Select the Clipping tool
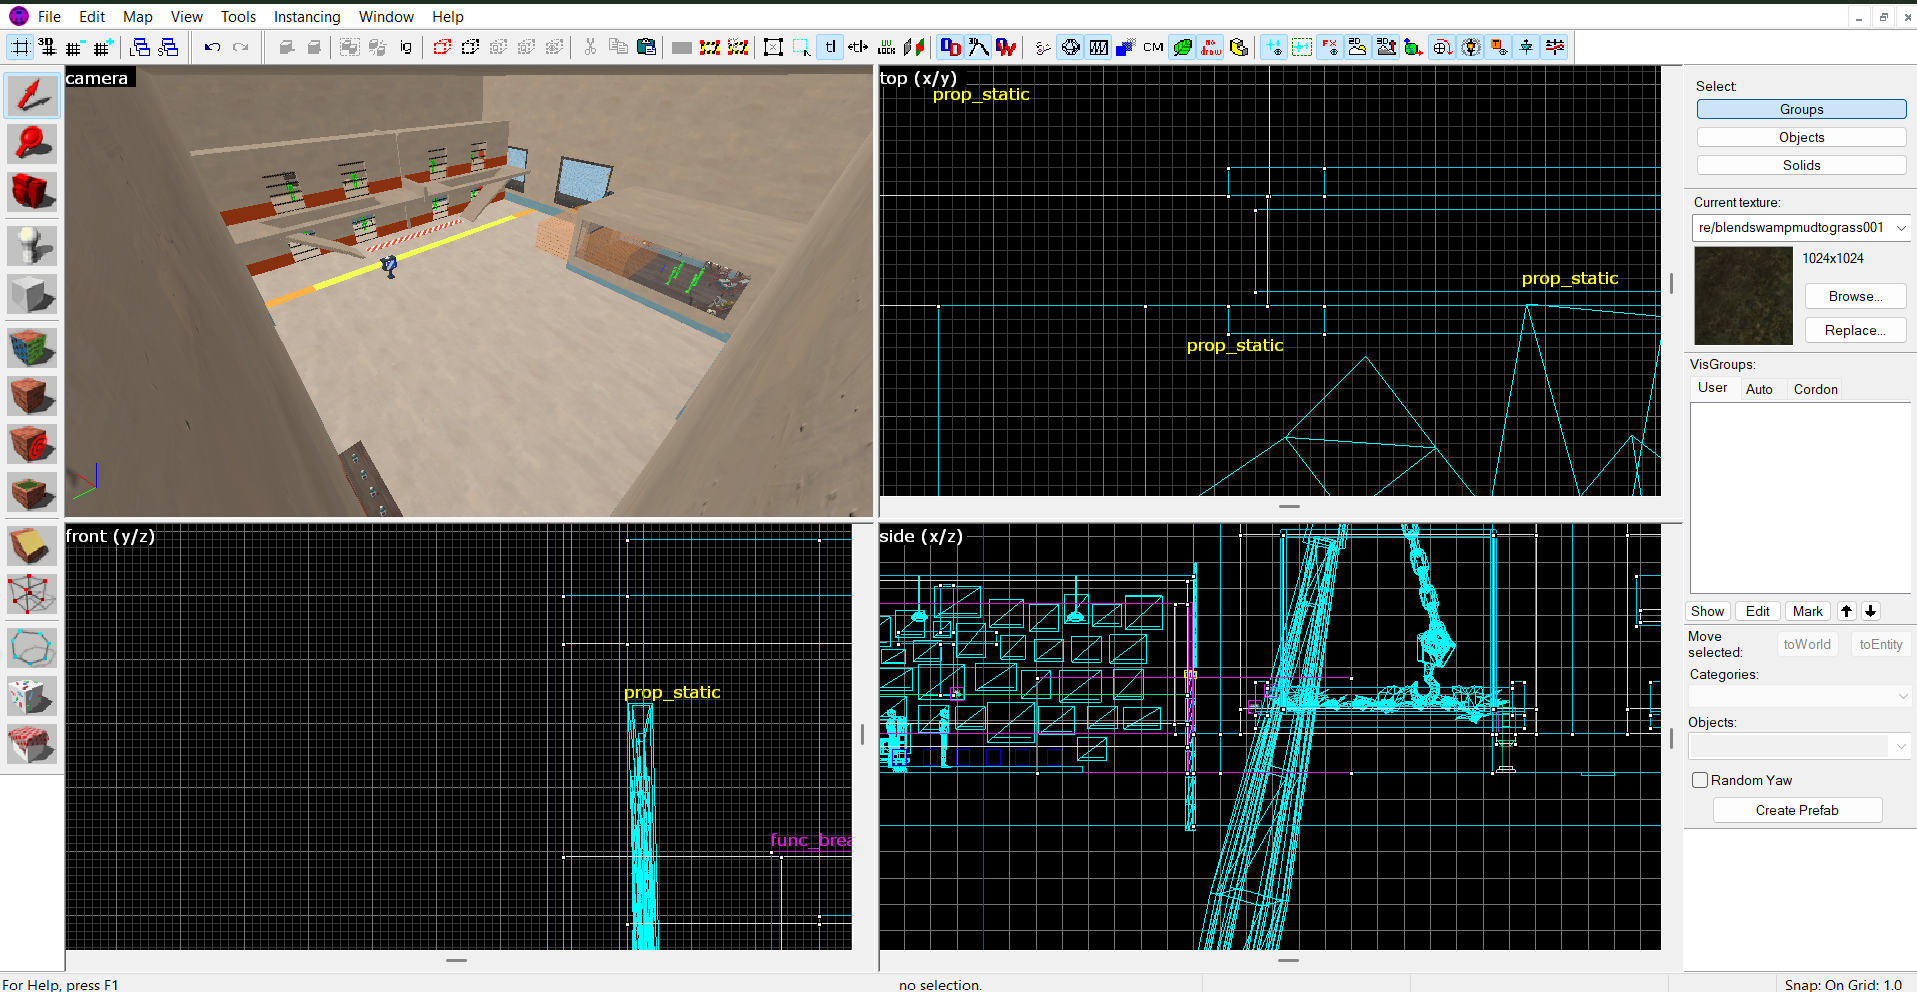This screenshot has height=992, width=1917. pyautogui.click(x=31, y=545)
